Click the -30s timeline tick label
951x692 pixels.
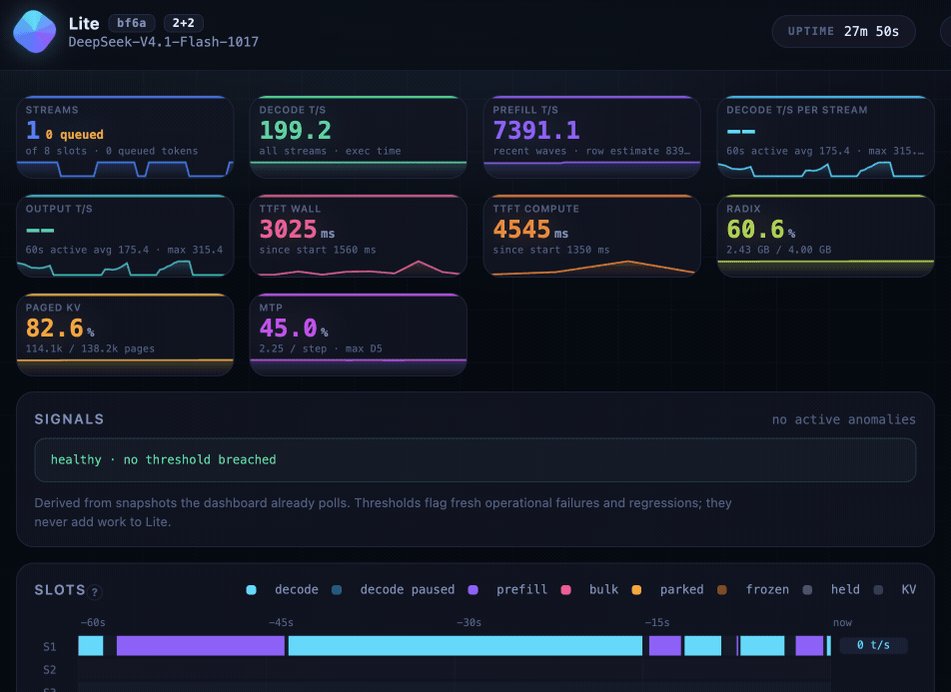pos(469,623)
